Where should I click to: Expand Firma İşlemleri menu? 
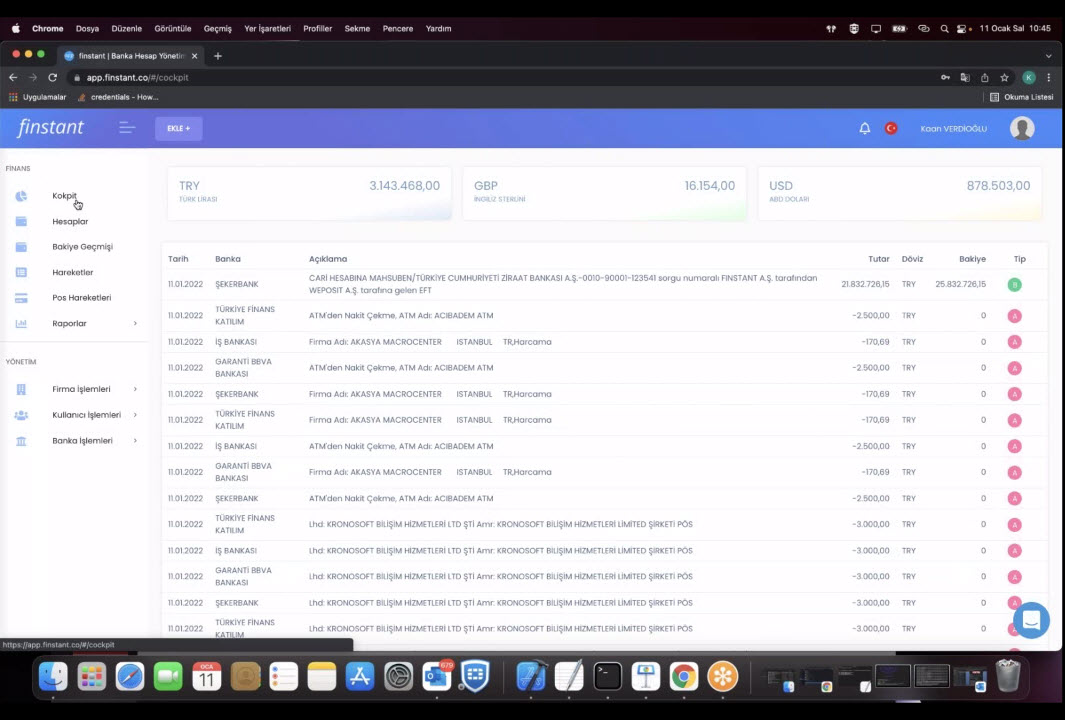[x=135, y=389]
